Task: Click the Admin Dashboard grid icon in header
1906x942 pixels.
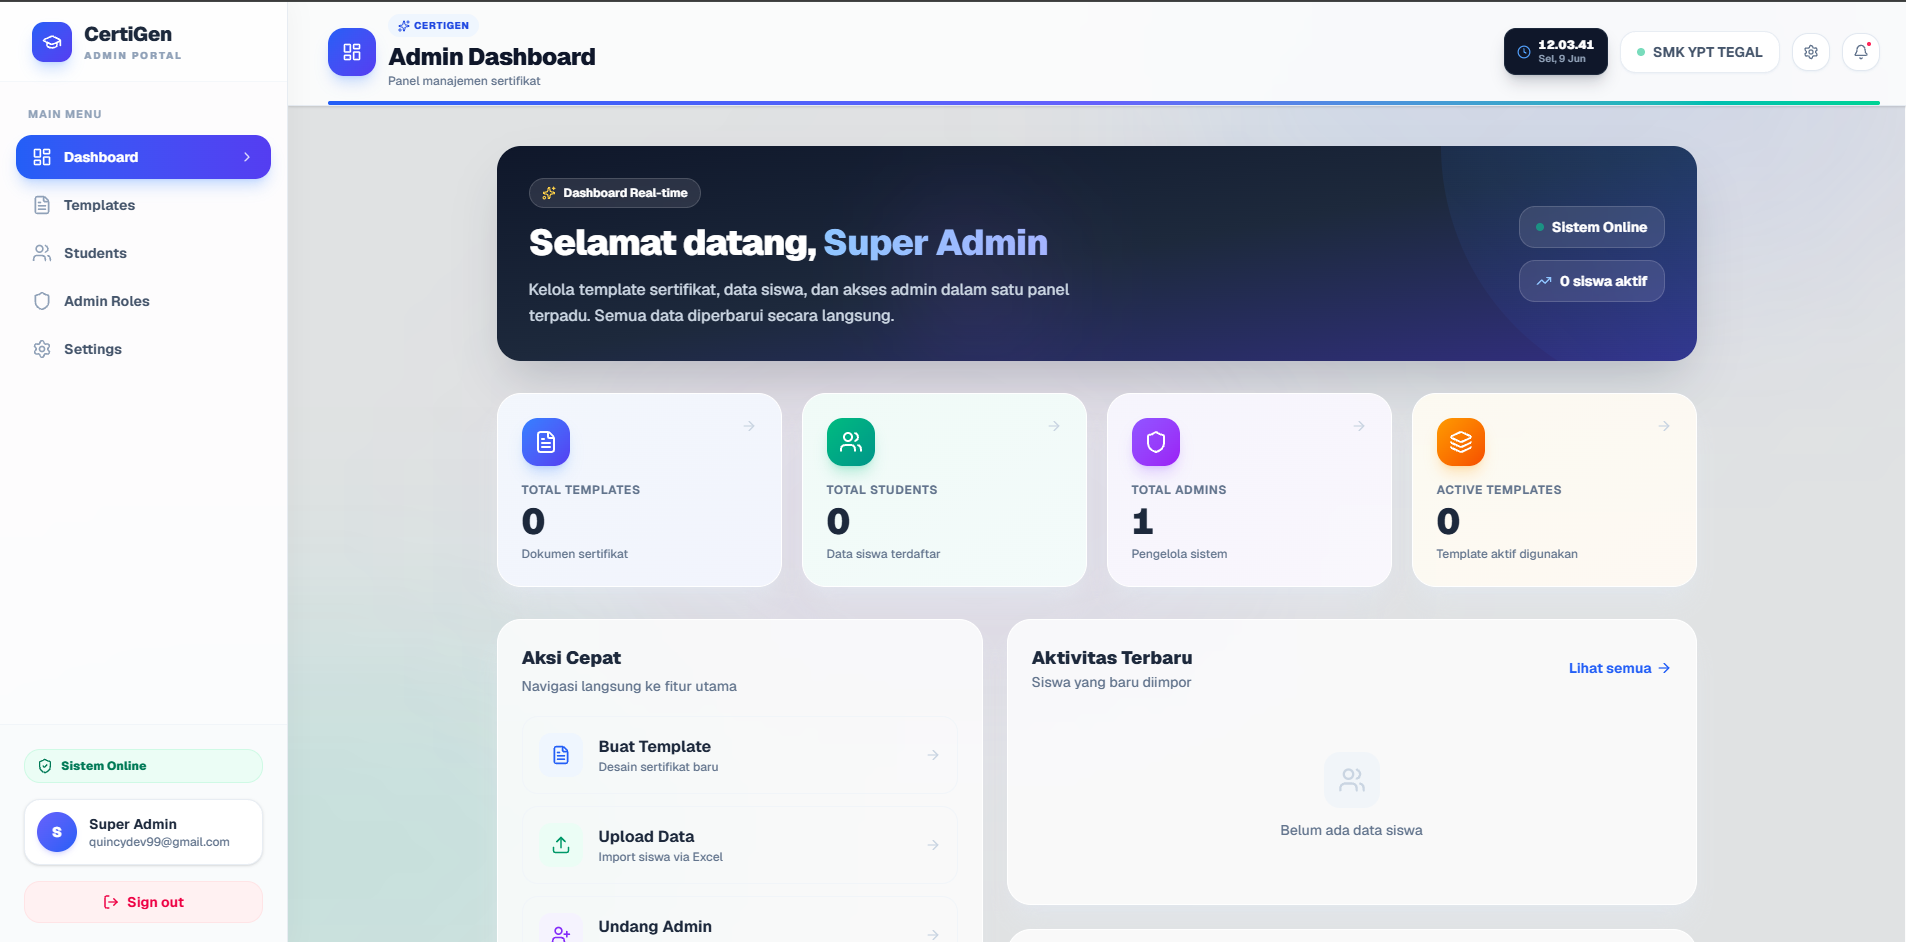Action: [x=352, y=52]
